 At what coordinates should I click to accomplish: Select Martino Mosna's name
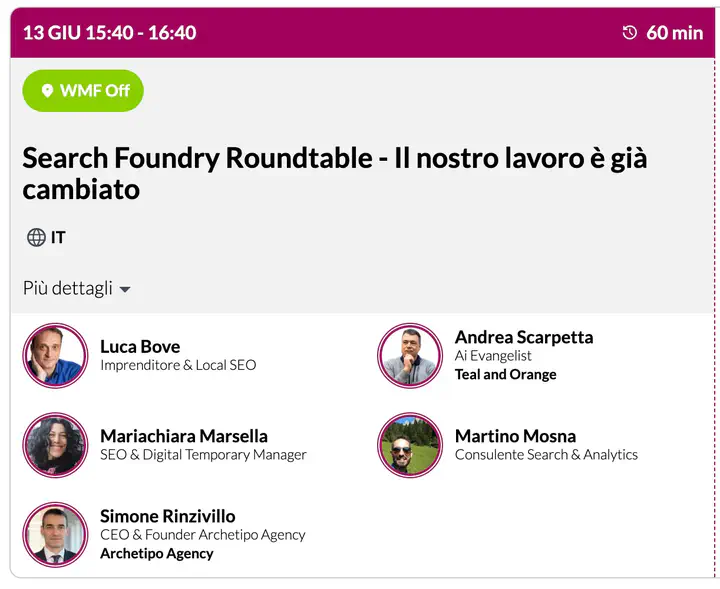pos(515,436)
